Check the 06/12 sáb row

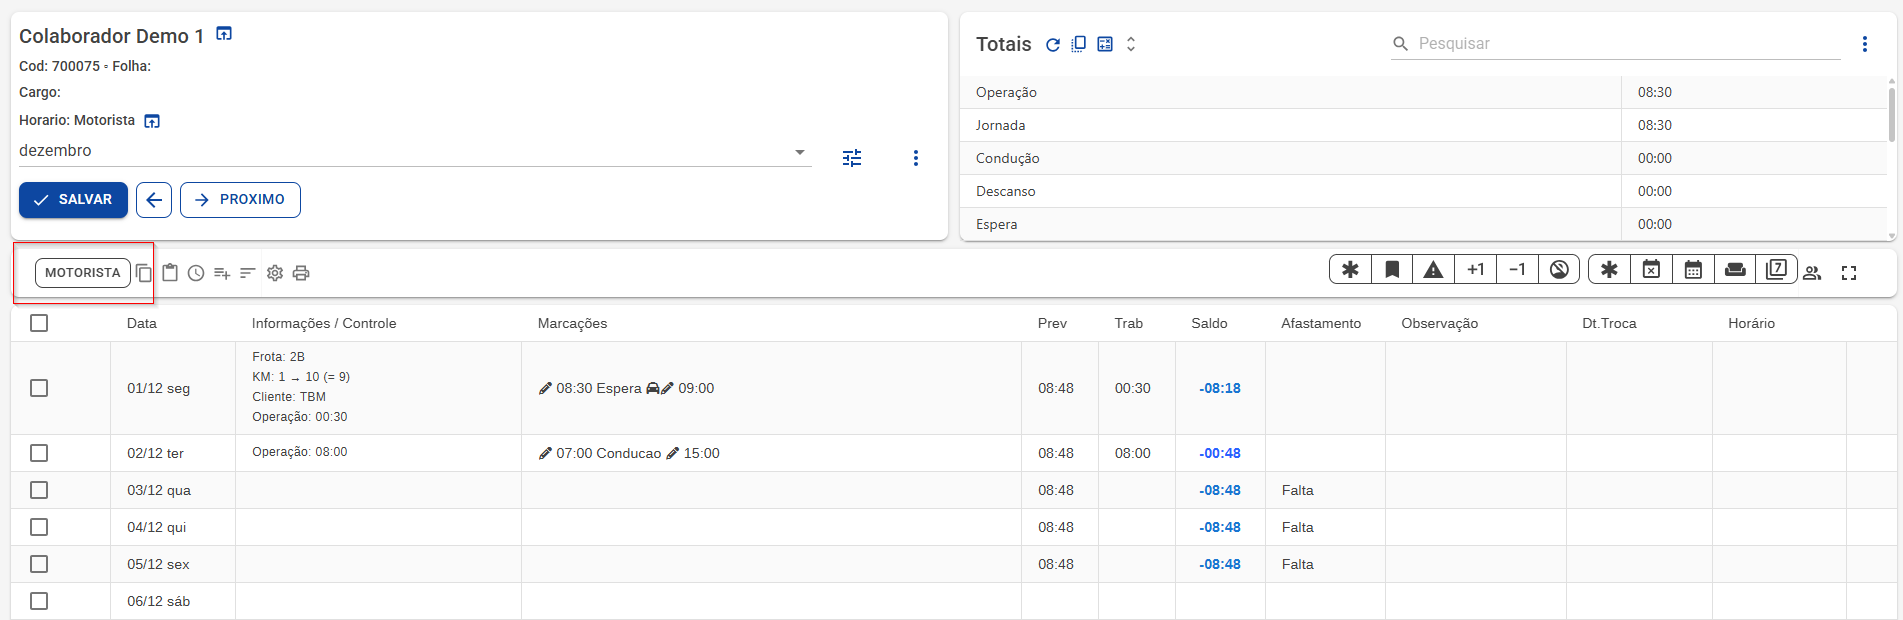coord(39,601)
